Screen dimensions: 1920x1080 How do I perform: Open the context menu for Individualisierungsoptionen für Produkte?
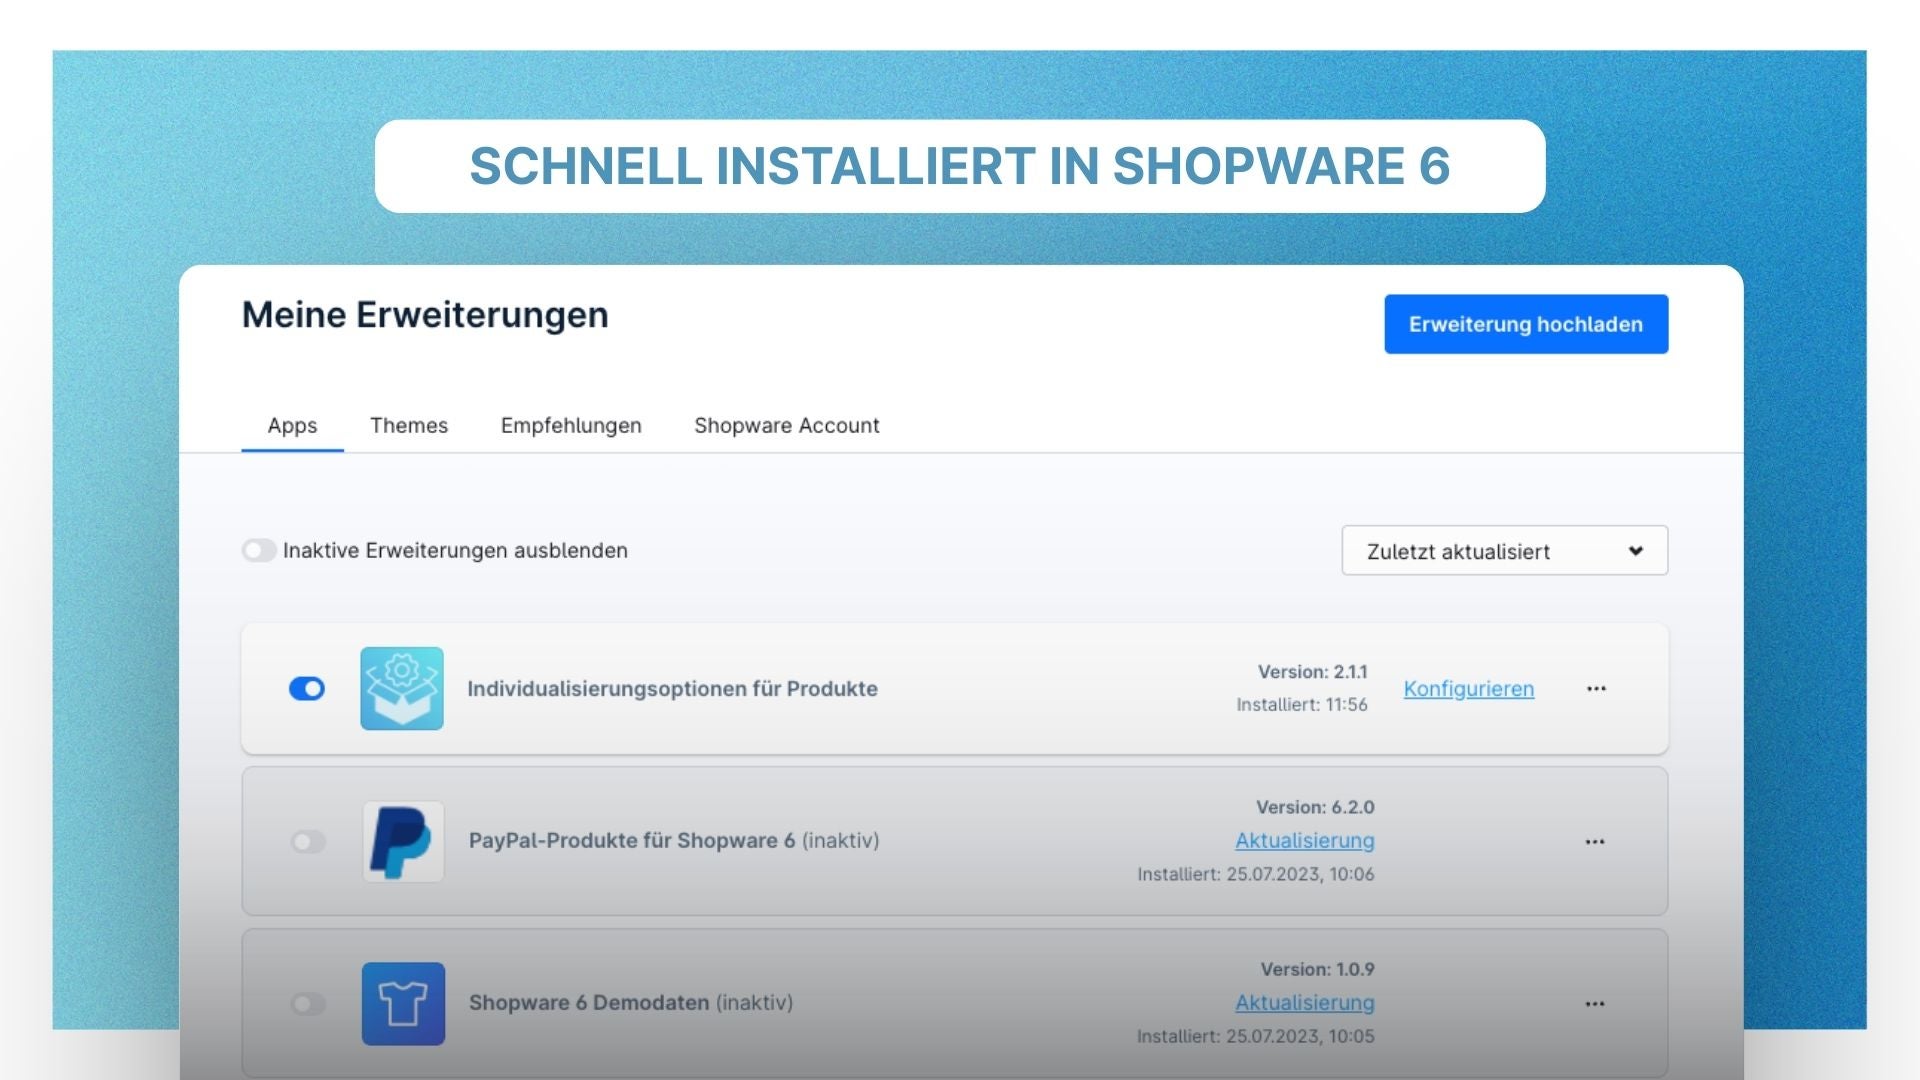click(x=1596, y=688)
